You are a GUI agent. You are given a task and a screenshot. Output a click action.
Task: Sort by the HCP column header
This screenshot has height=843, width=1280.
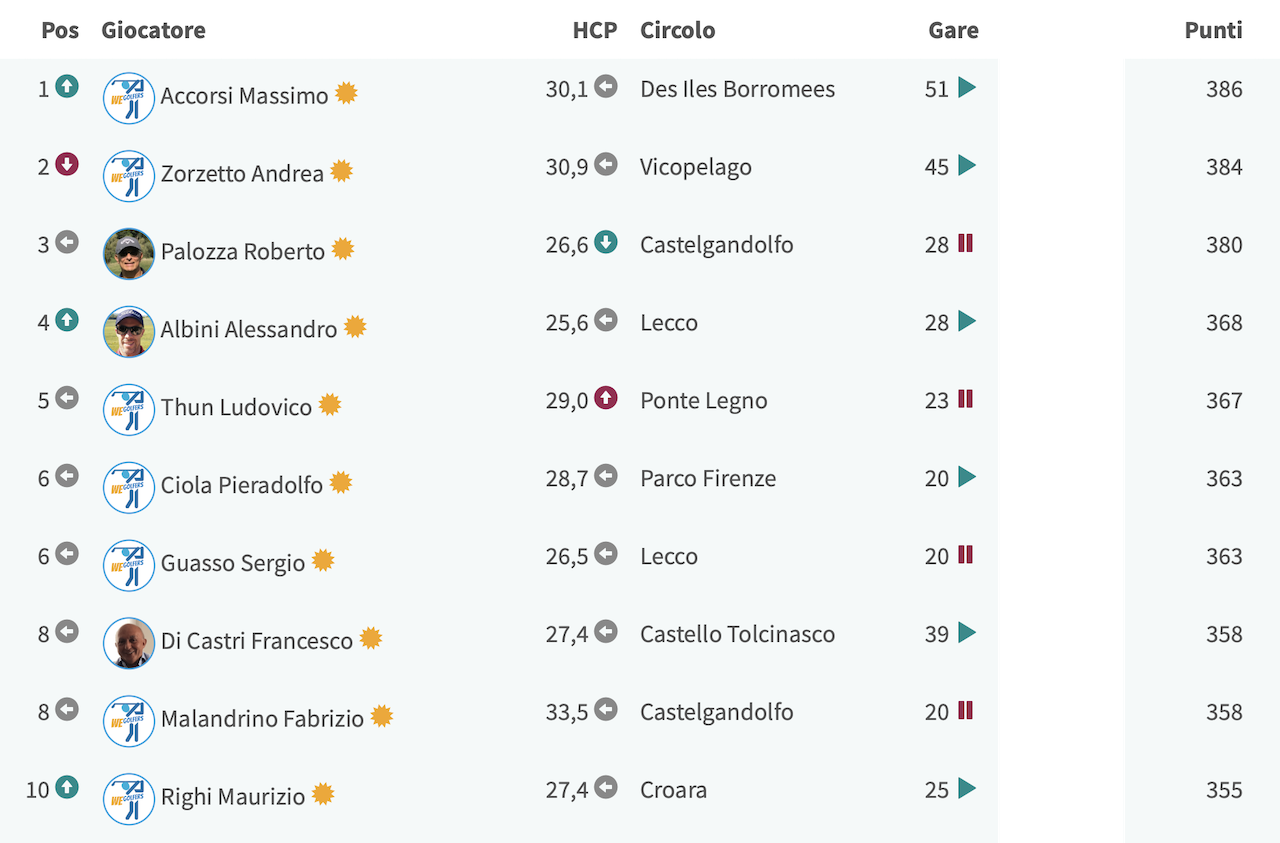pos(595,30)
